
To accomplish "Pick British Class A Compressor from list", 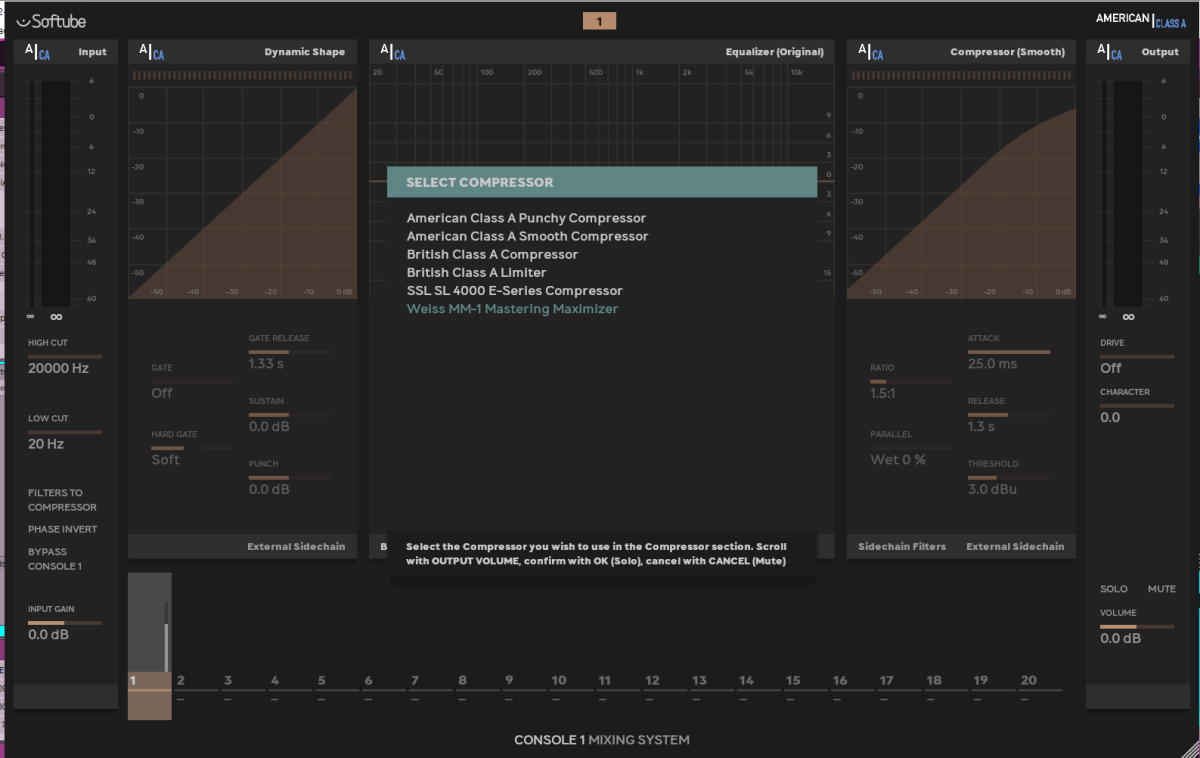I will [x=492, y=254].
